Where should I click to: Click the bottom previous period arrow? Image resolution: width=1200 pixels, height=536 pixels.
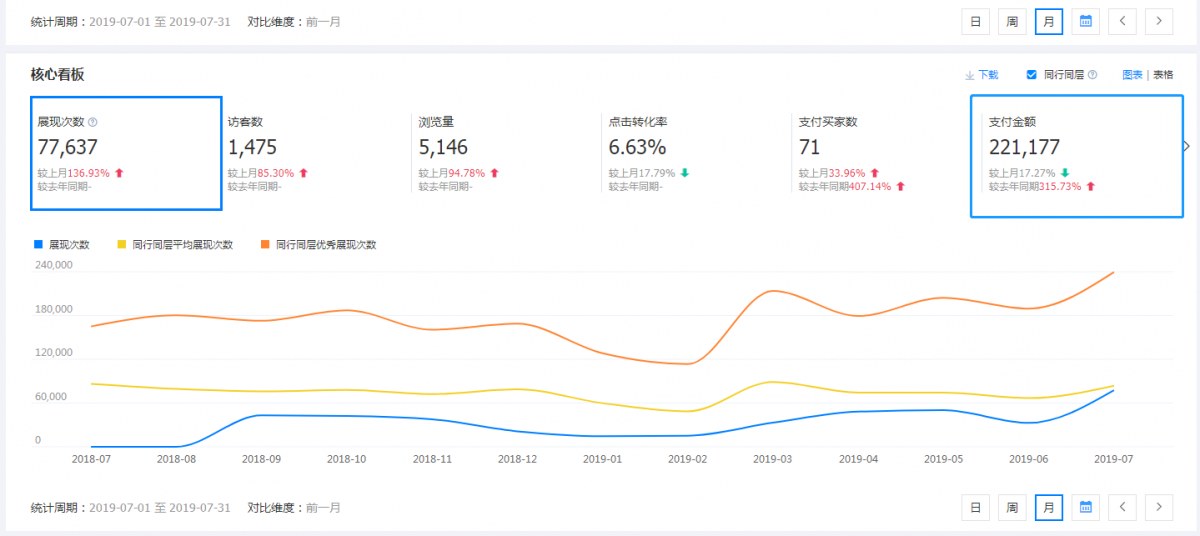pyautogui.click(x=1122, y=507)
